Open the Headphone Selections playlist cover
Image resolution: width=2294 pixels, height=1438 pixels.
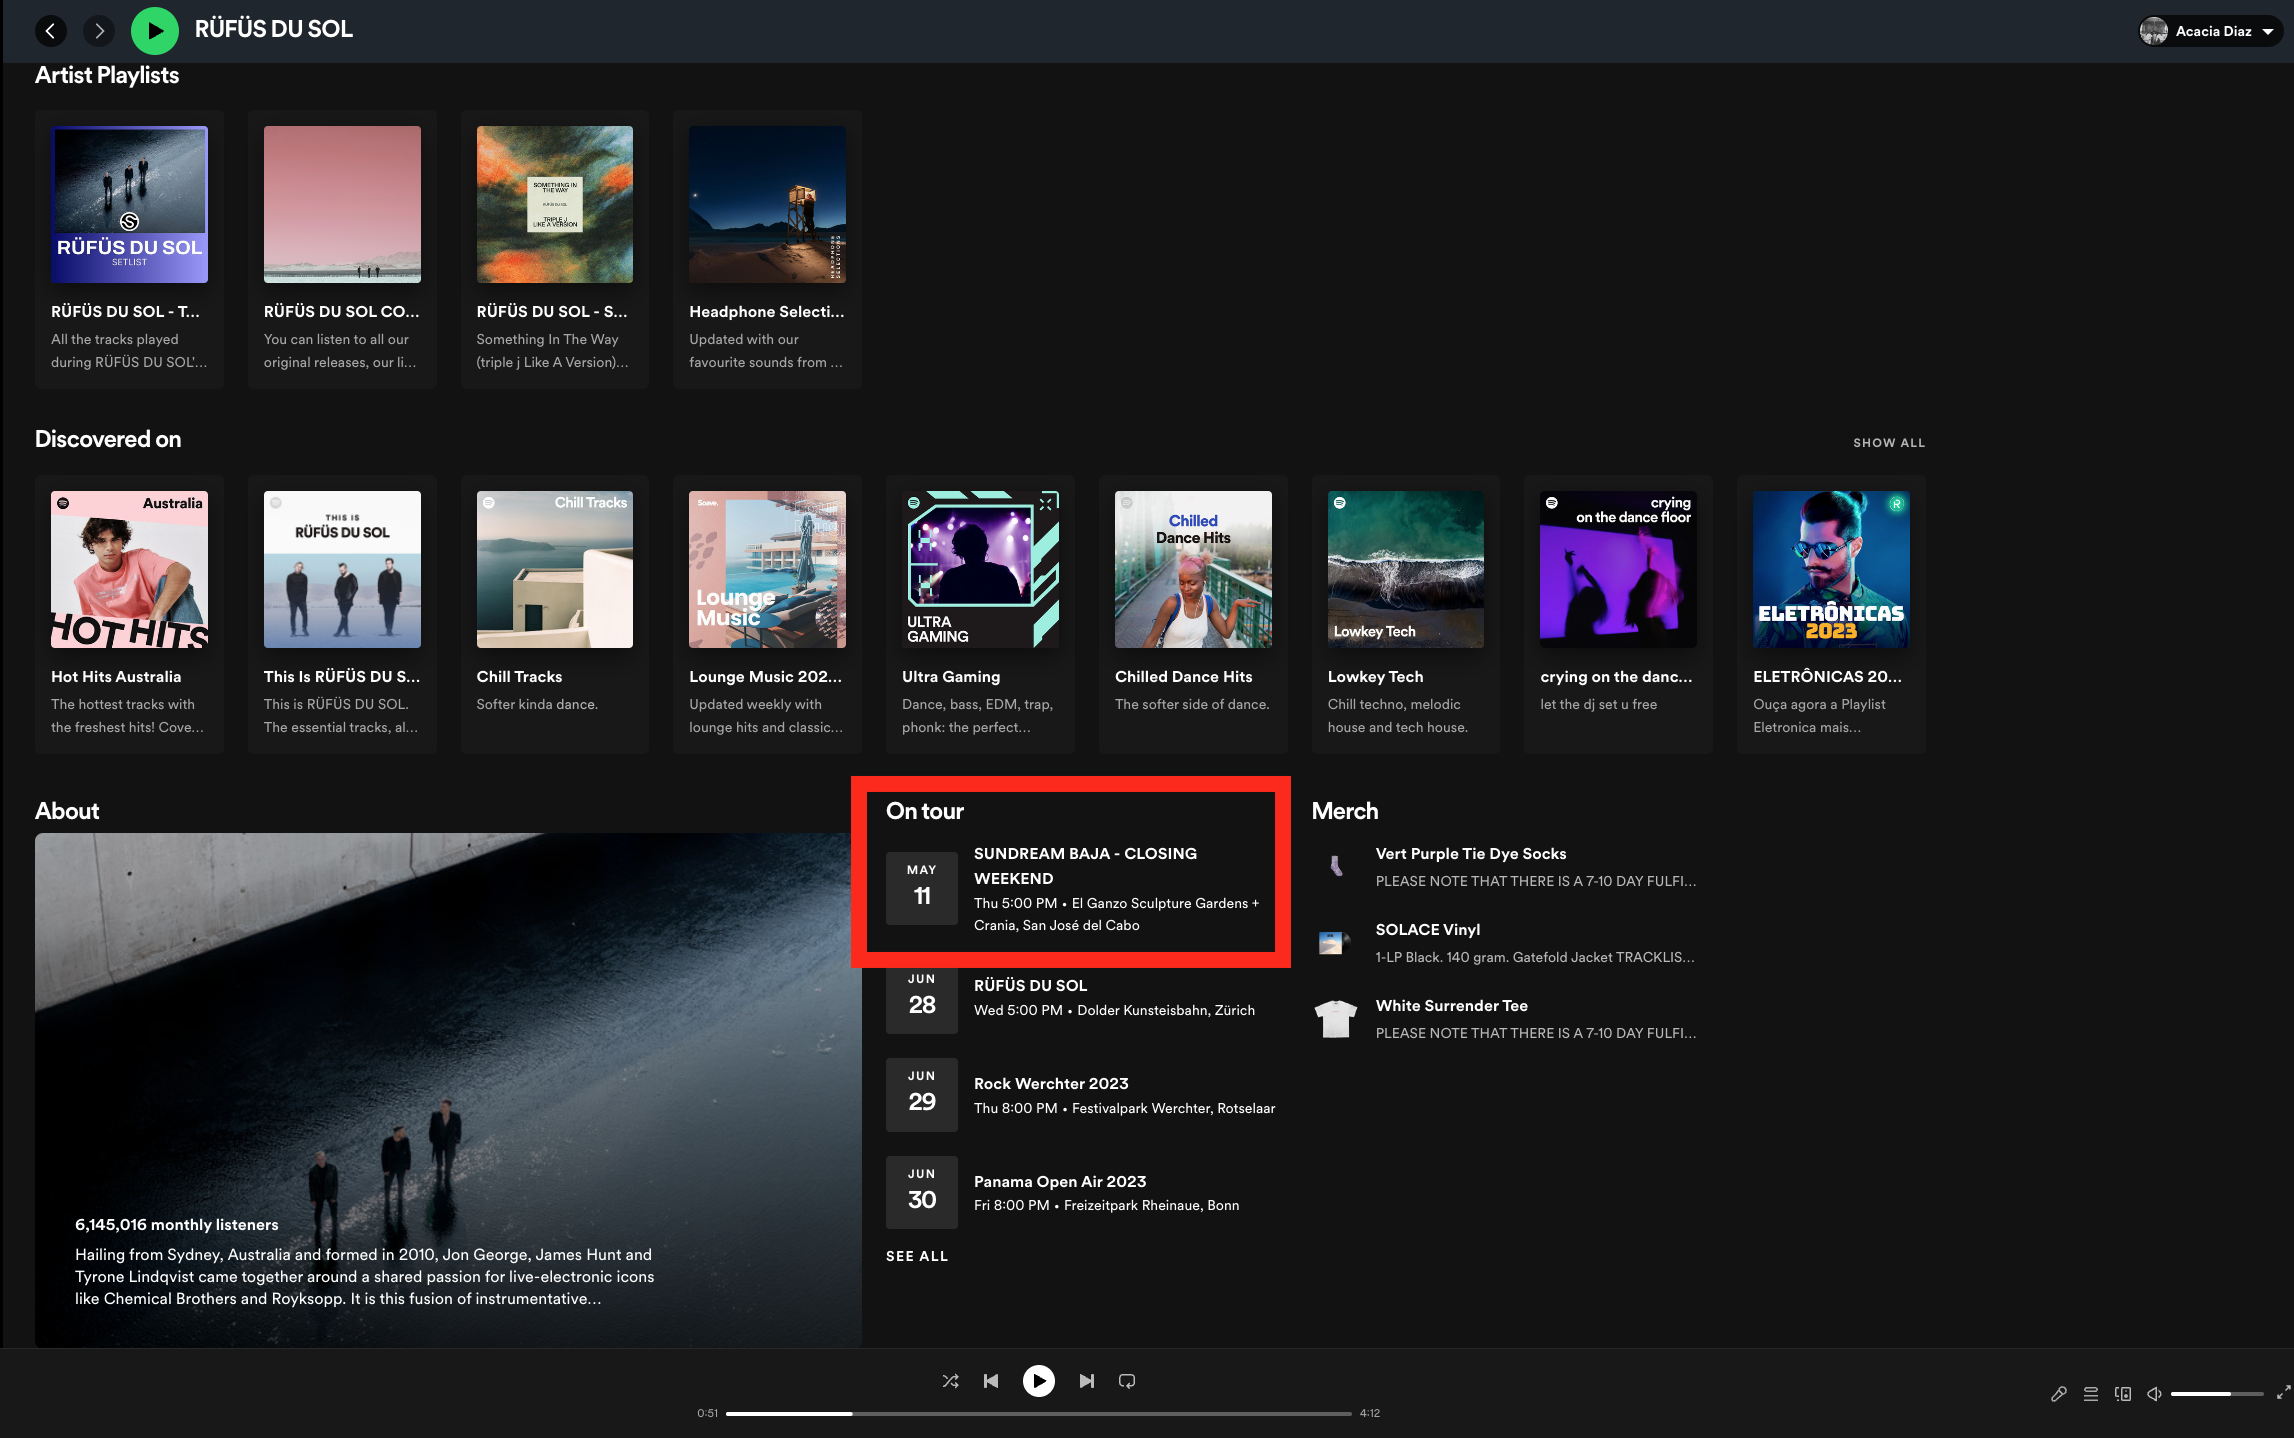[x=767, y=204]
